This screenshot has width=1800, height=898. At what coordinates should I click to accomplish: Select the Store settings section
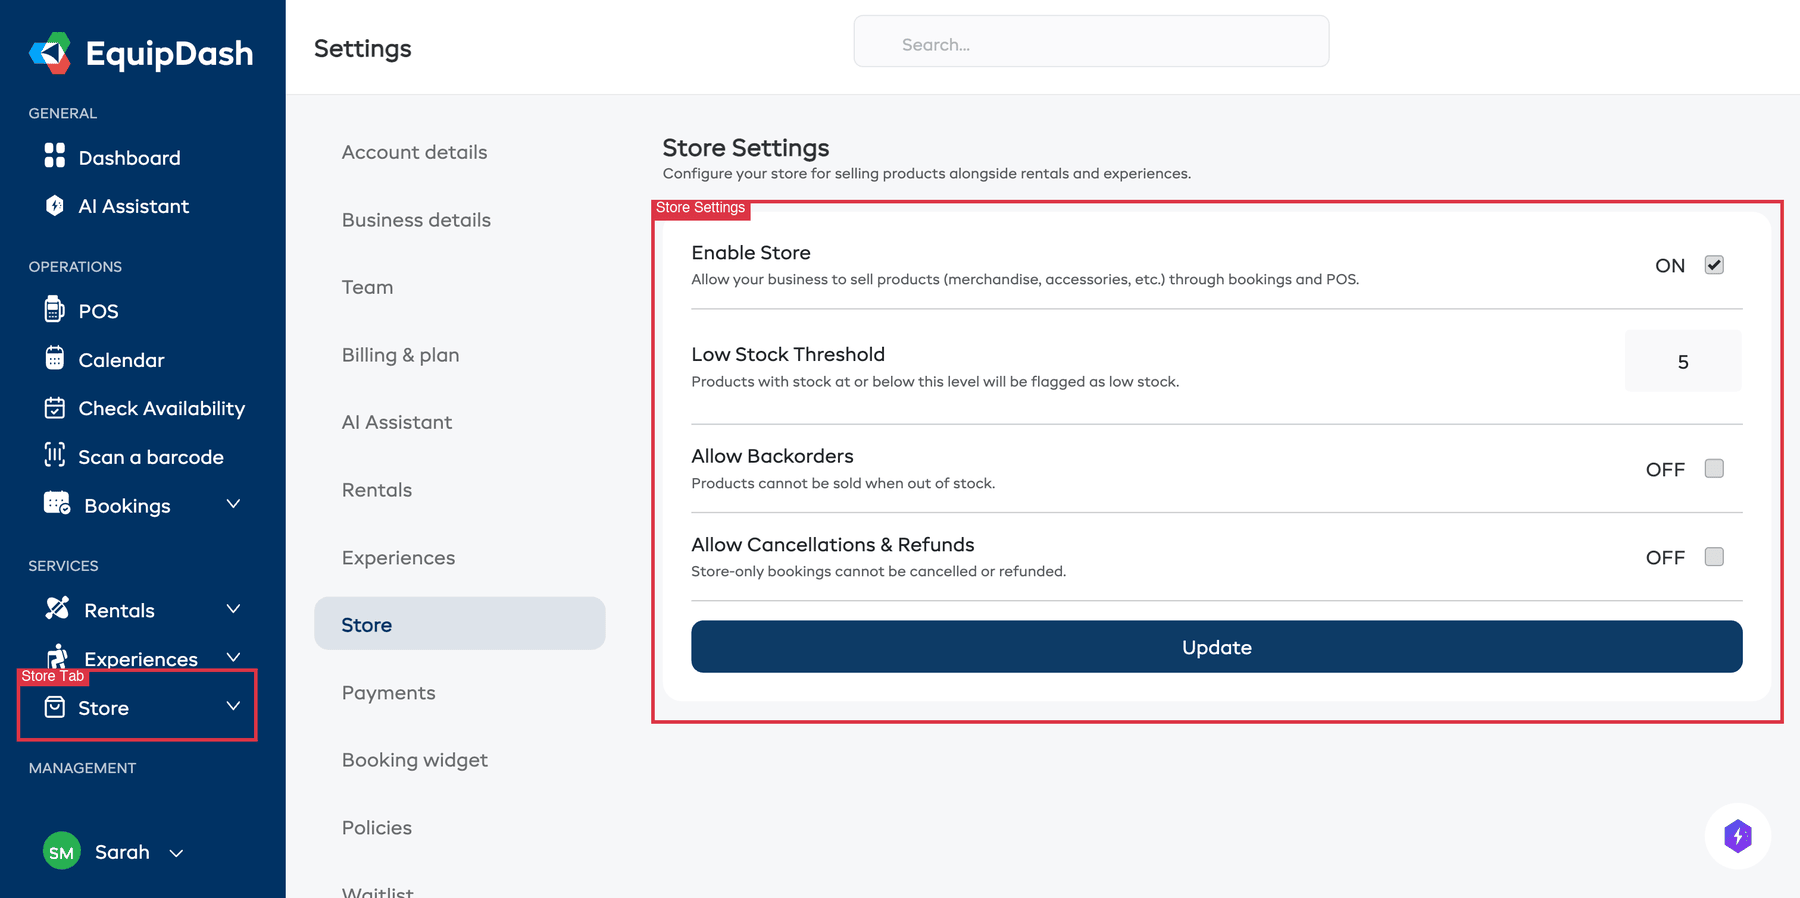point(460,624)
